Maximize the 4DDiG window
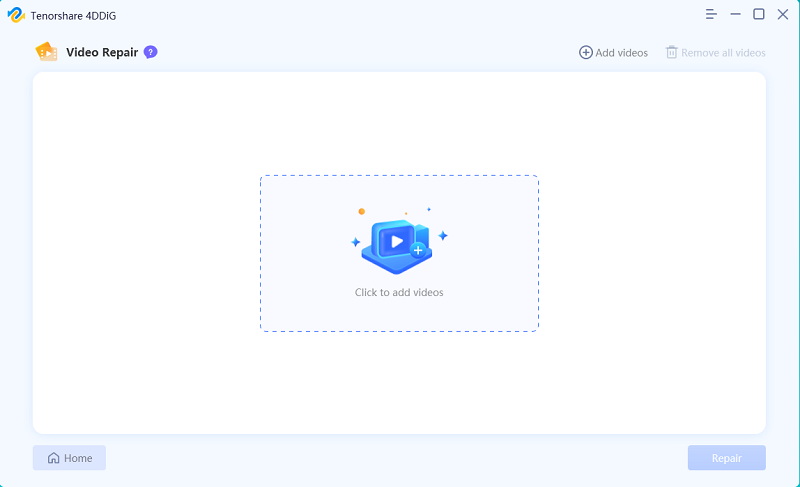The image size is (800, 487). 759,14
